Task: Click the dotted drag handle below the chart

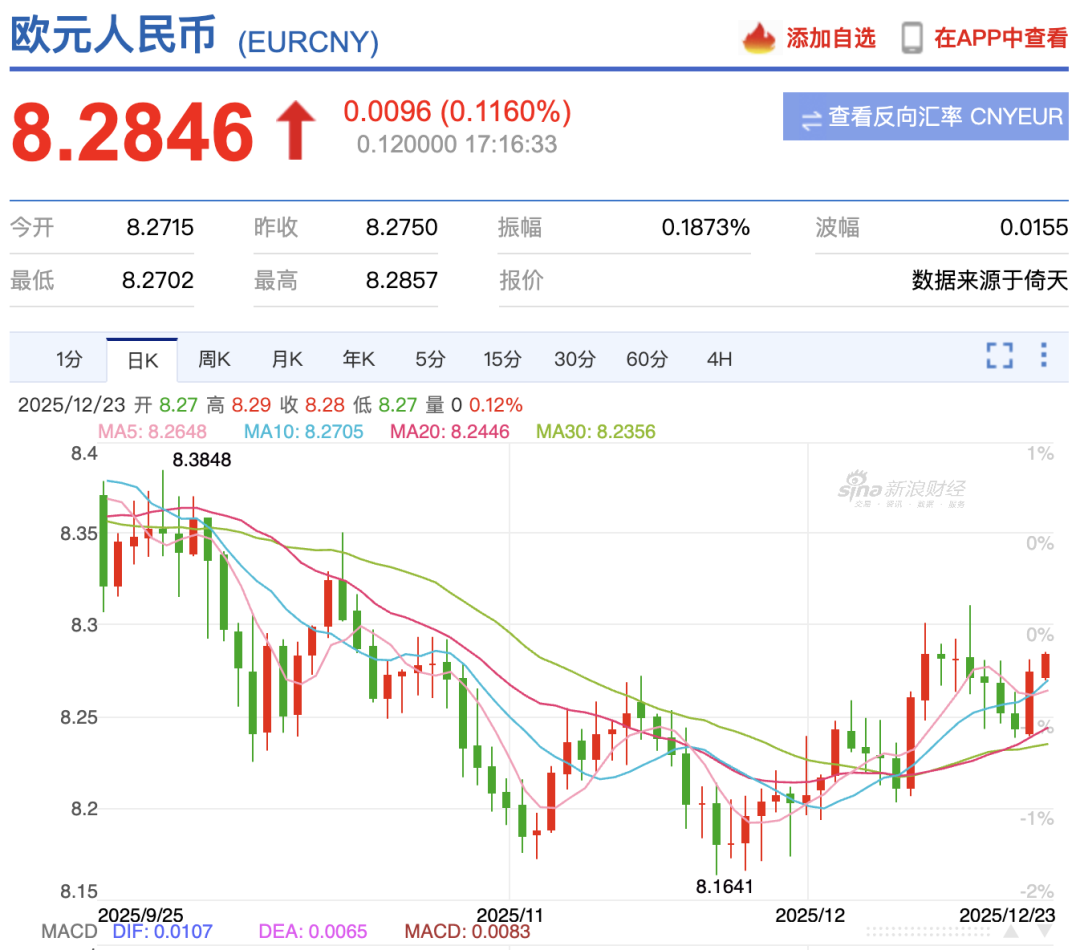Action: pos(928,931)
